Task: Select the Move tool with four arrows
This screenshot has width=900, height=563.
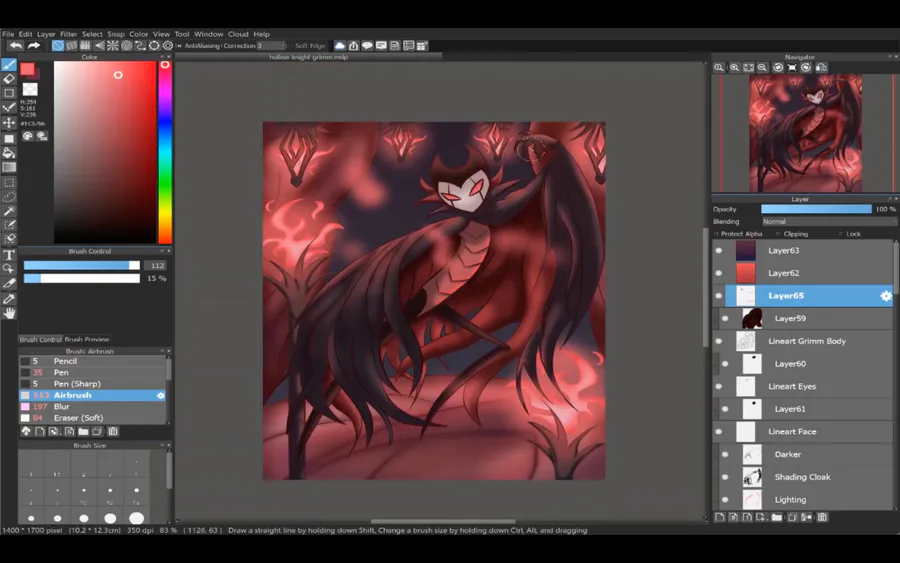Action: click(9, 122)
